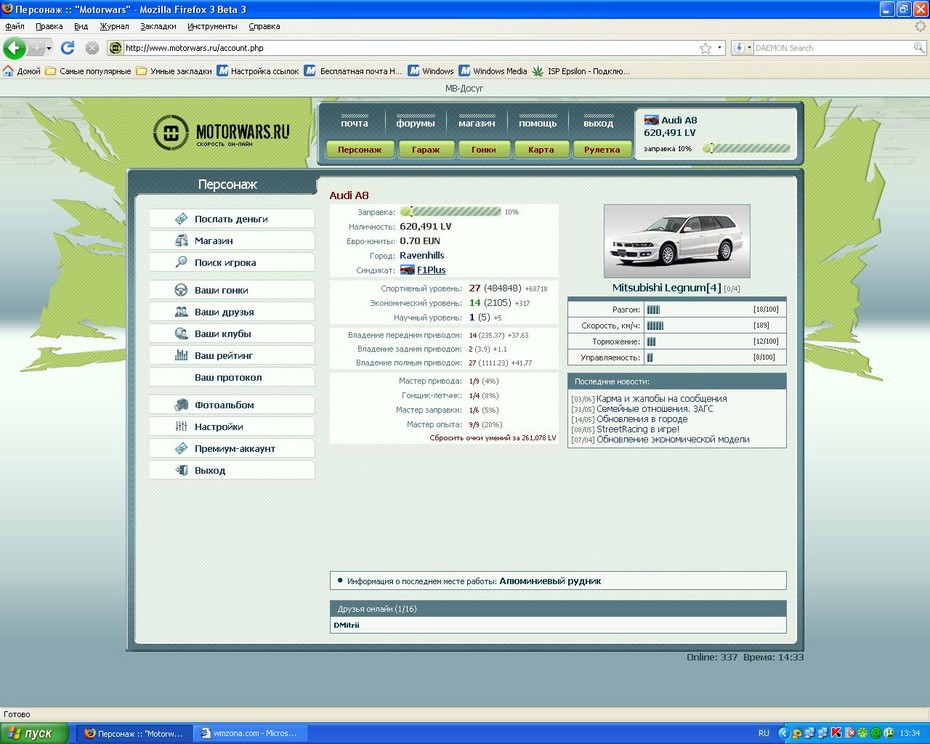Go back with the green Back arrow
930x744 pixels.
point(14,48)
